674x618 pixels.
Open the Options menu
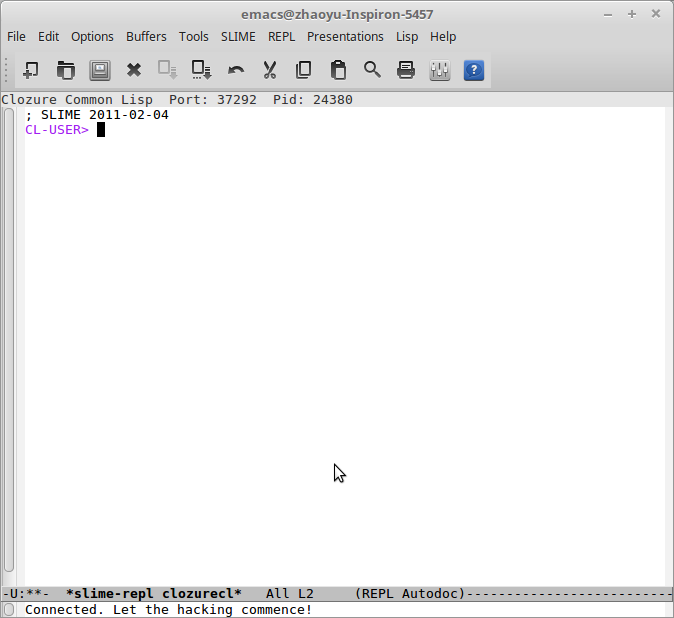tap(92, 37)
